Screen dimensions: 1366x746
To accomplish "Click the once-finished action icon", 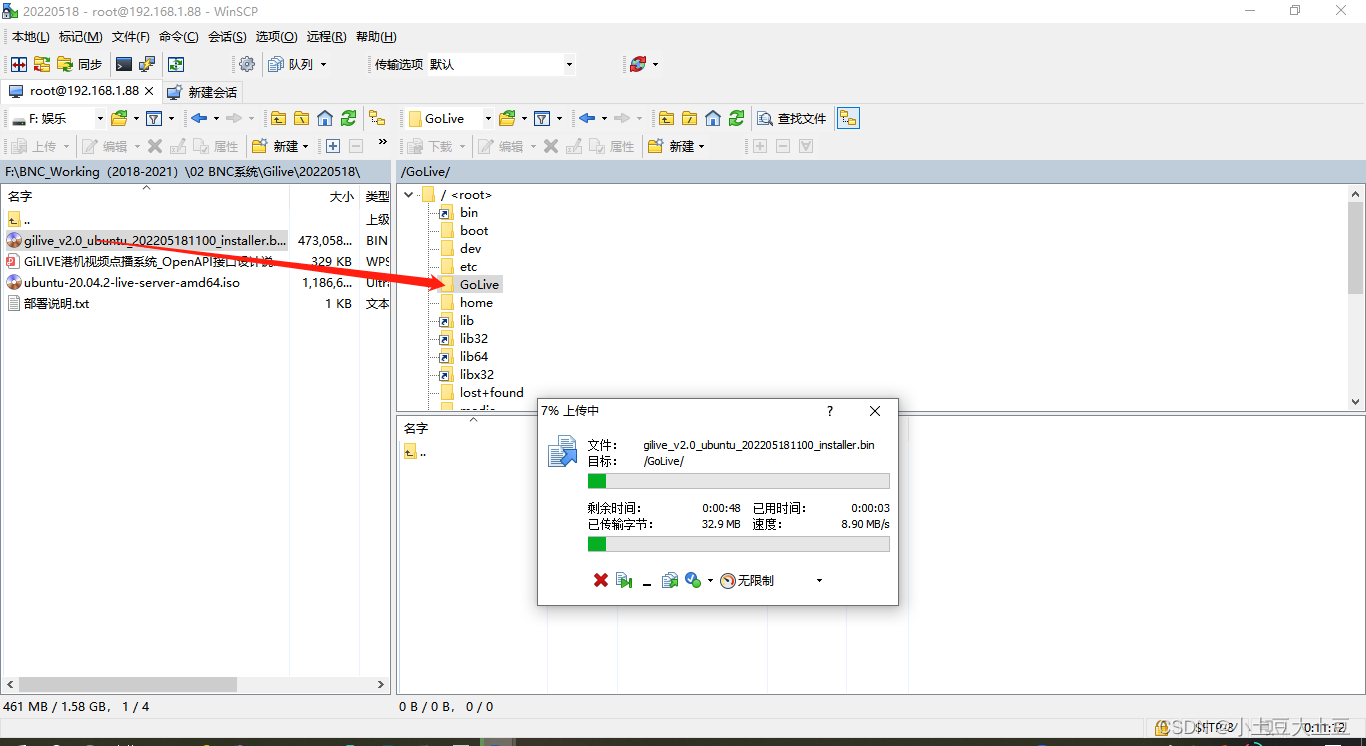I will [693, 580].
